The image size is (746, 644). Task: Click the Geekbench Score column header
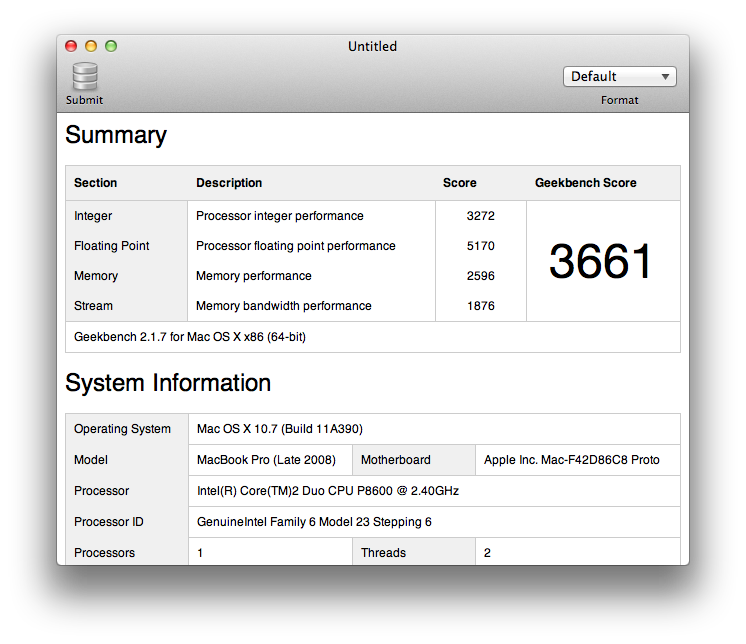coord(585,183)
